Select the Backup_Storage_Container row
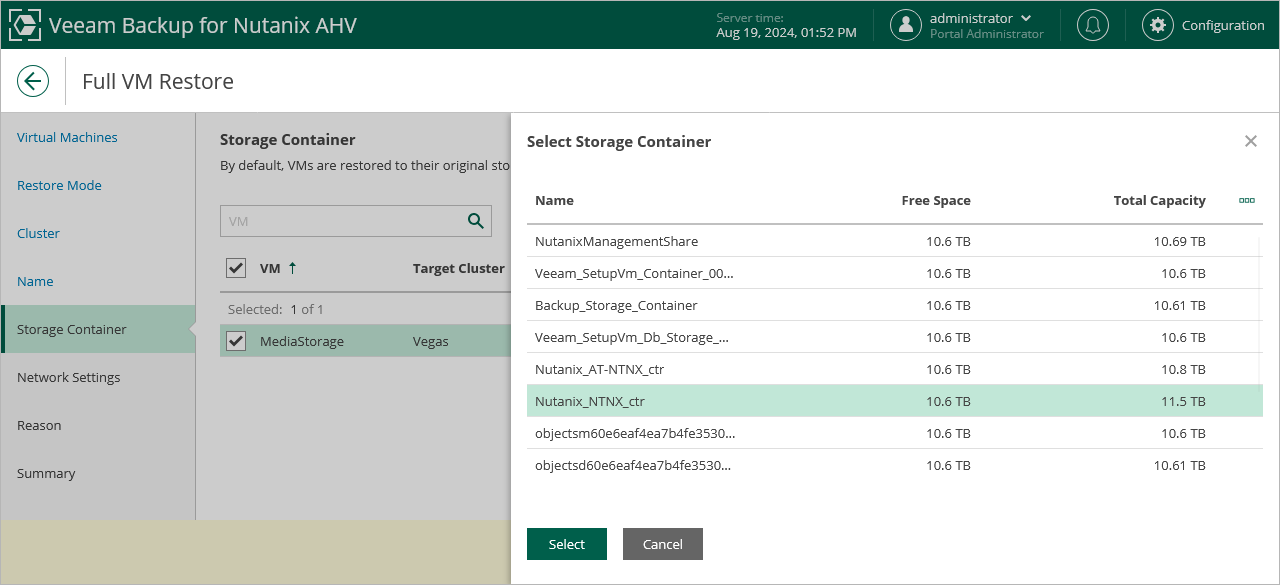Image resolution: width=1280 pixels, height=585 pixels. click(x=616, y=305)
